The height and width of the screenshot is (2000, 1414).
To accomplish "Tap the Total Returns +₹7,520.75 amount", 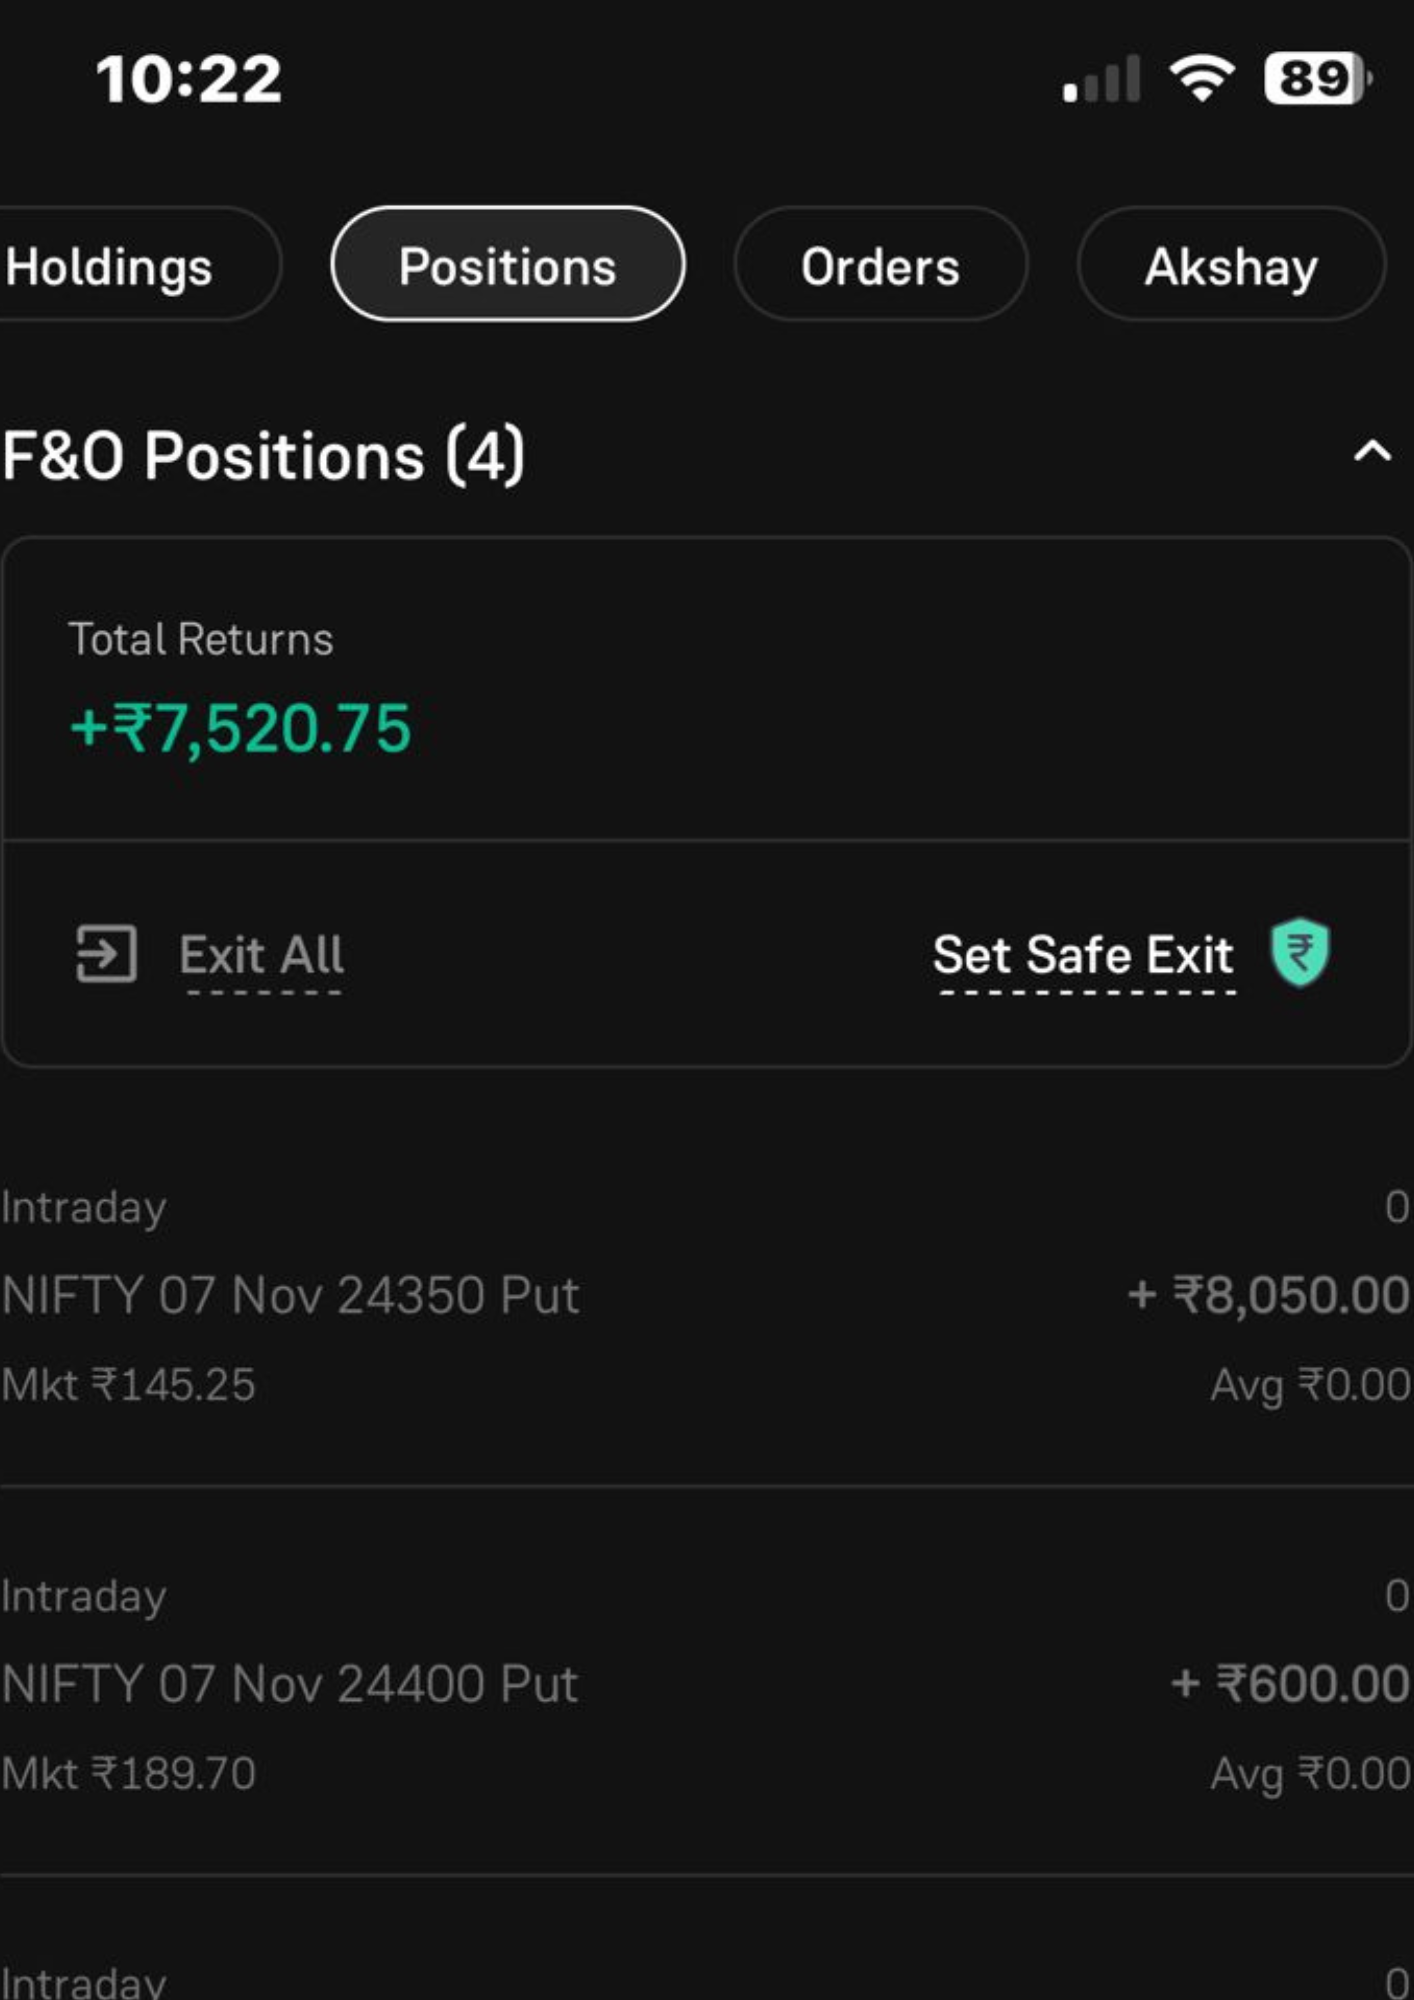I will coord(241,727).
